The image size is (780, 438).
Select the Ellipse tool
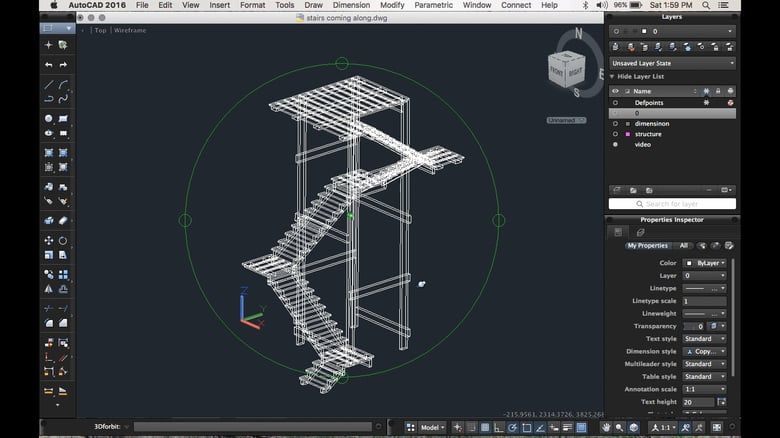pos(48,133)
